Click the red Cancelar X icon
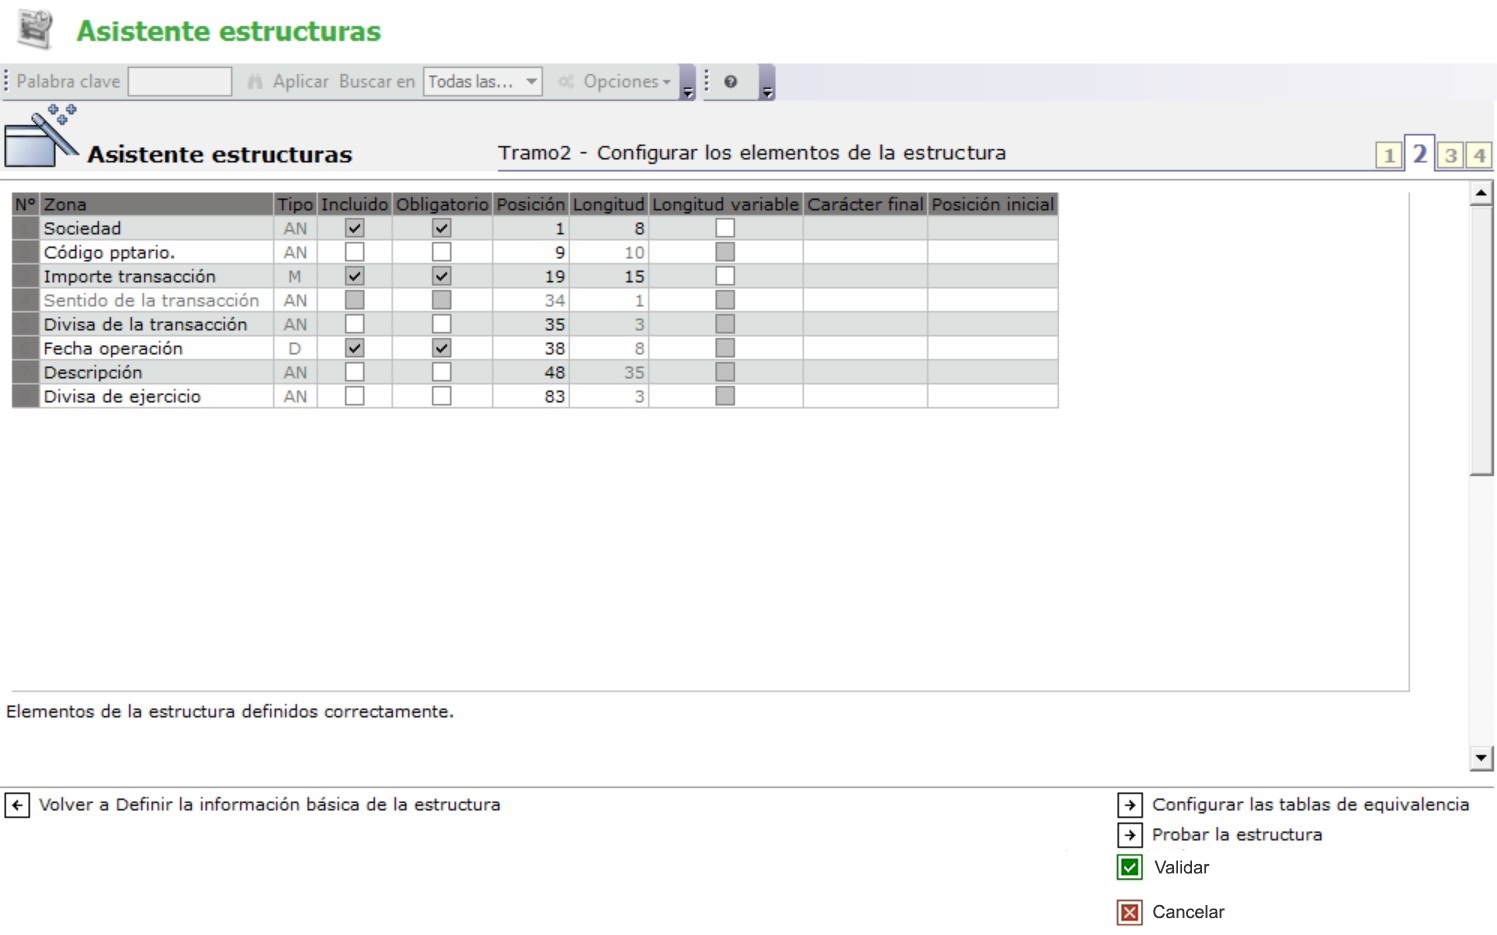This screenshot has height=935, width=1497. pos(1129,912)
